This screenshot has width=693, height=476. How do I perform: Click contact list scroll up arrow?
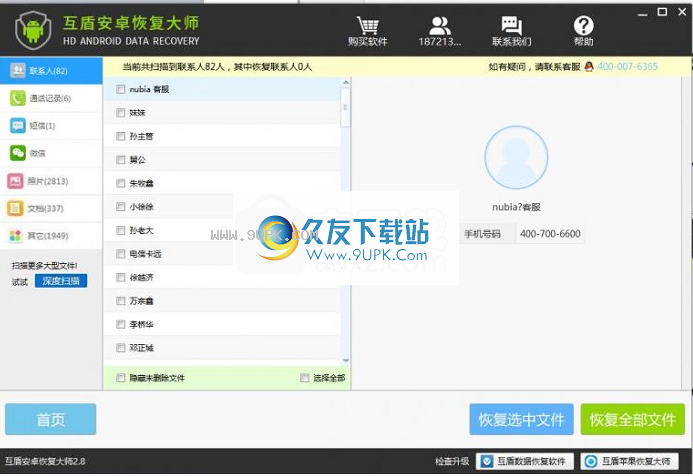tap(346, 82)
